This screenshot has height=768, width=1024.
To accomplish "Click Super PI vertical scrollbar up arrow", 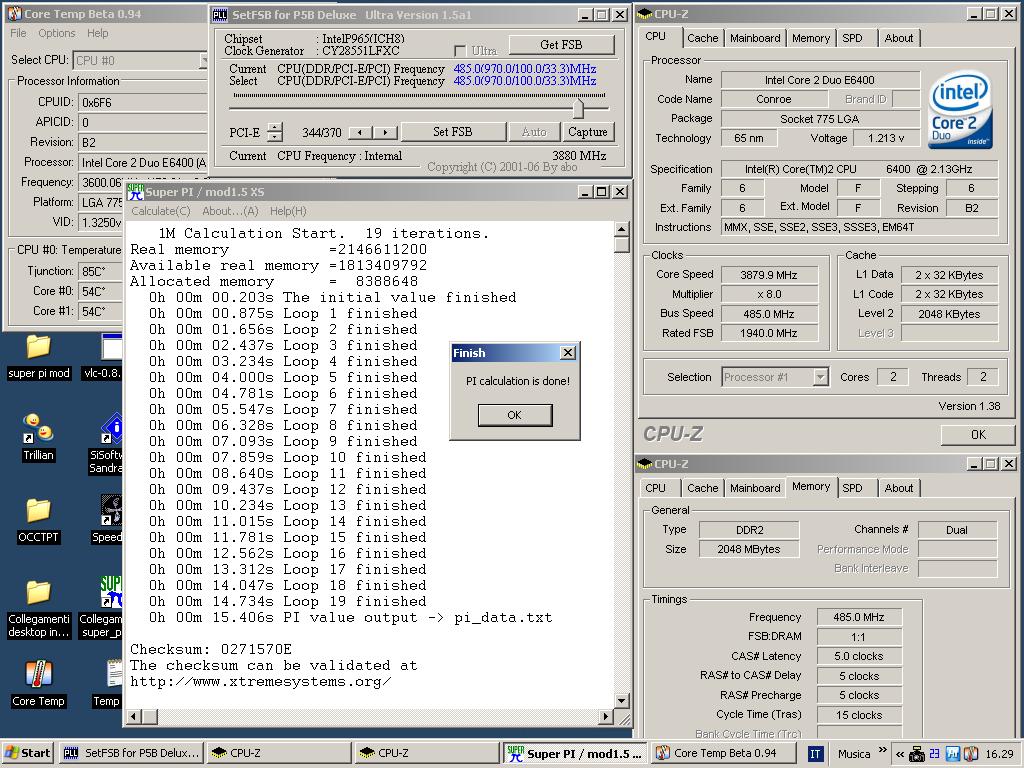I will coord(622,229).
